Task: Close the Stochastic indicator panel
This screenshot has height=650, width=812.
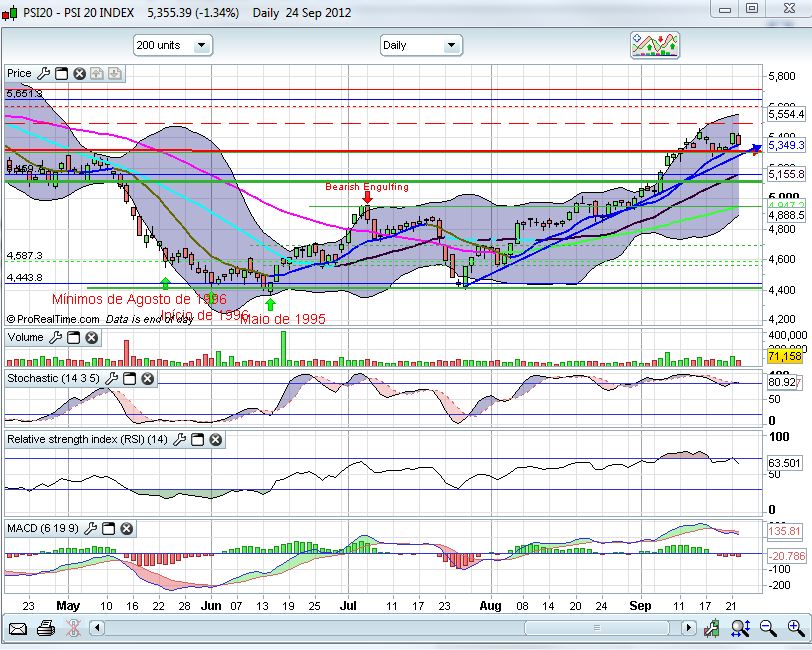Action: pyautogui.click(x=148, y=379)
